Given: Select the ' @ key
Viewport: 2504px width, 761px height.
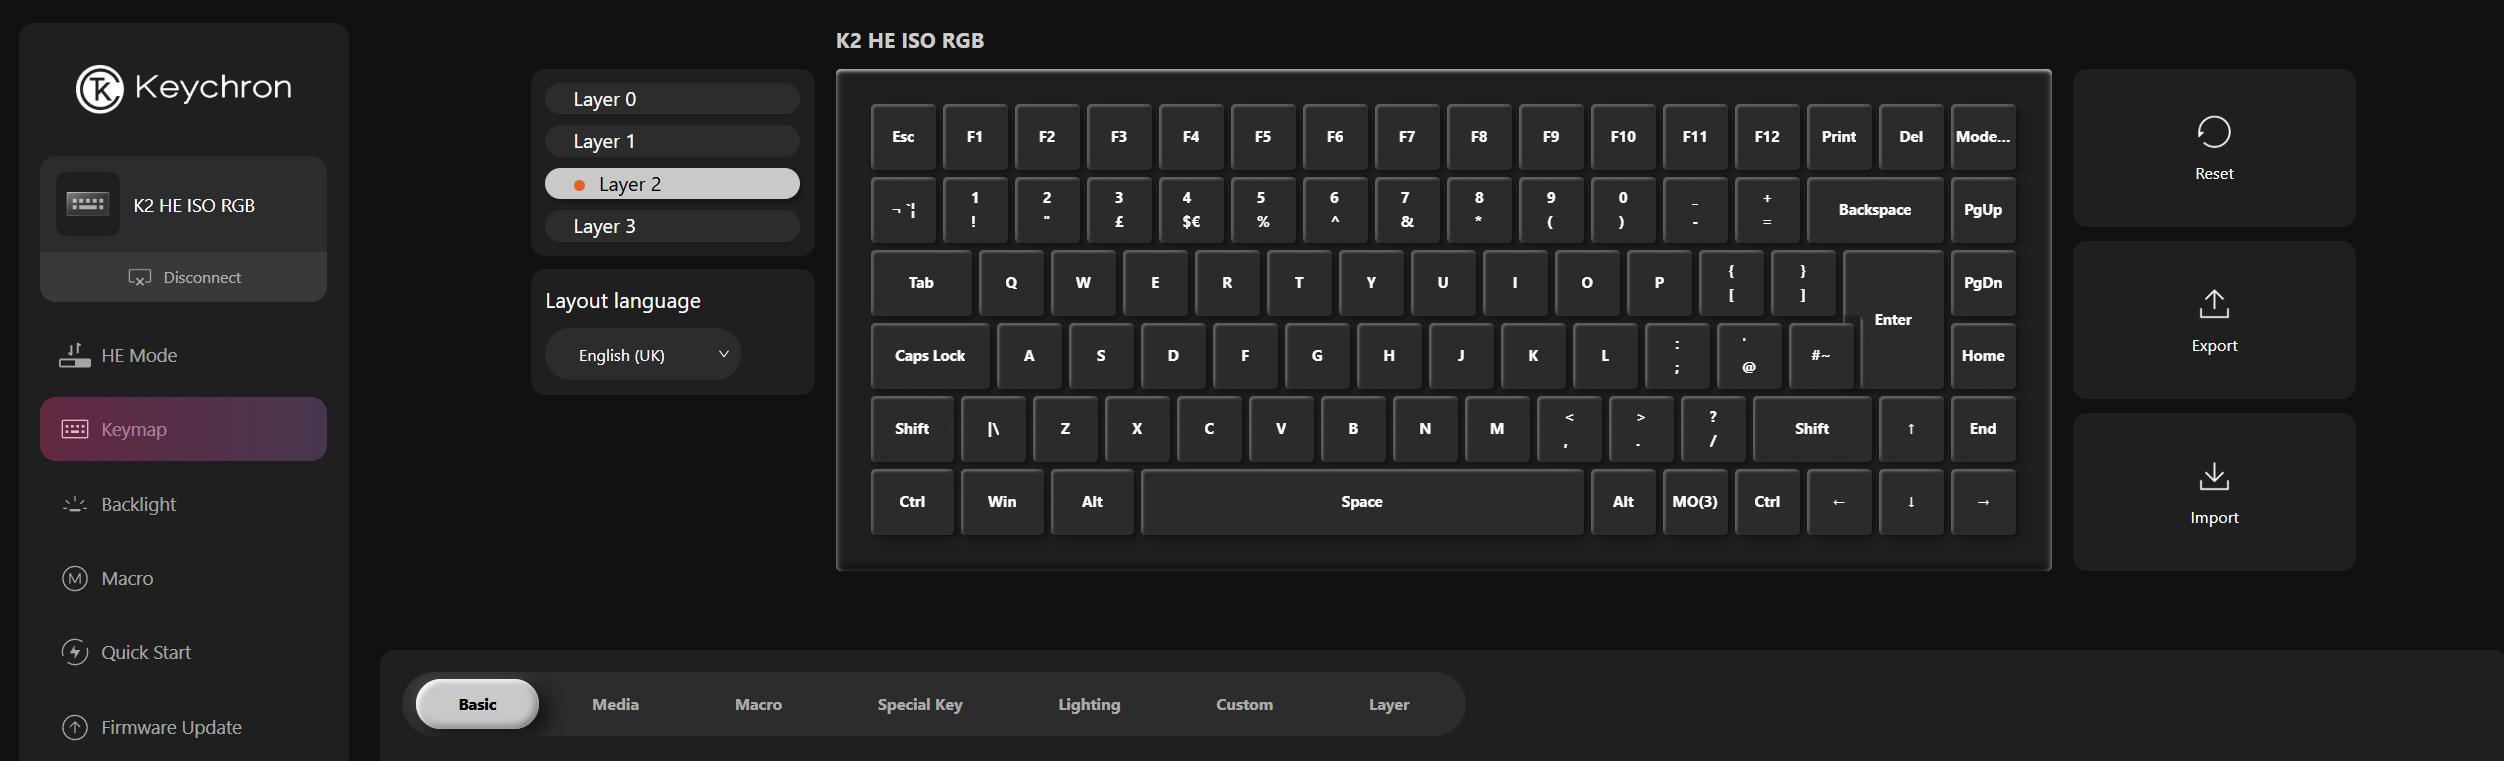Looking at the screenshot, I should [x=1749, y=355].
